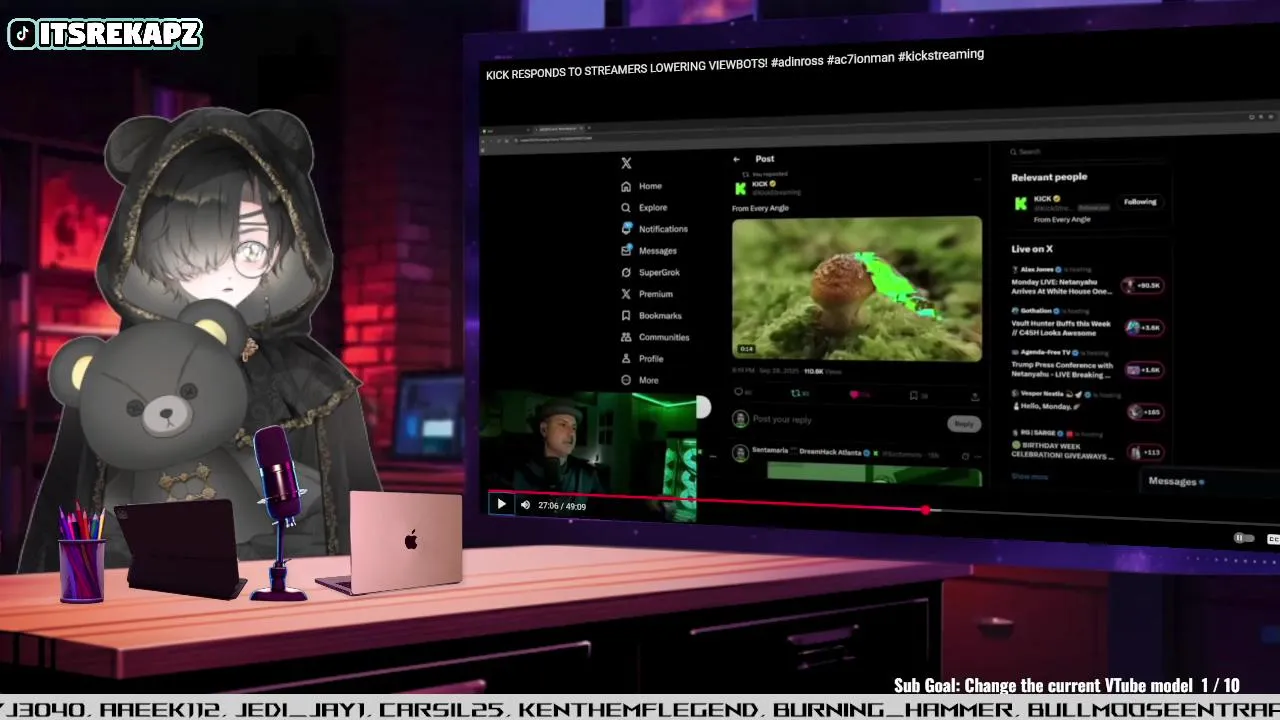Click Show more under Live on X
1280x720 pixels.
click(1030, 476)
